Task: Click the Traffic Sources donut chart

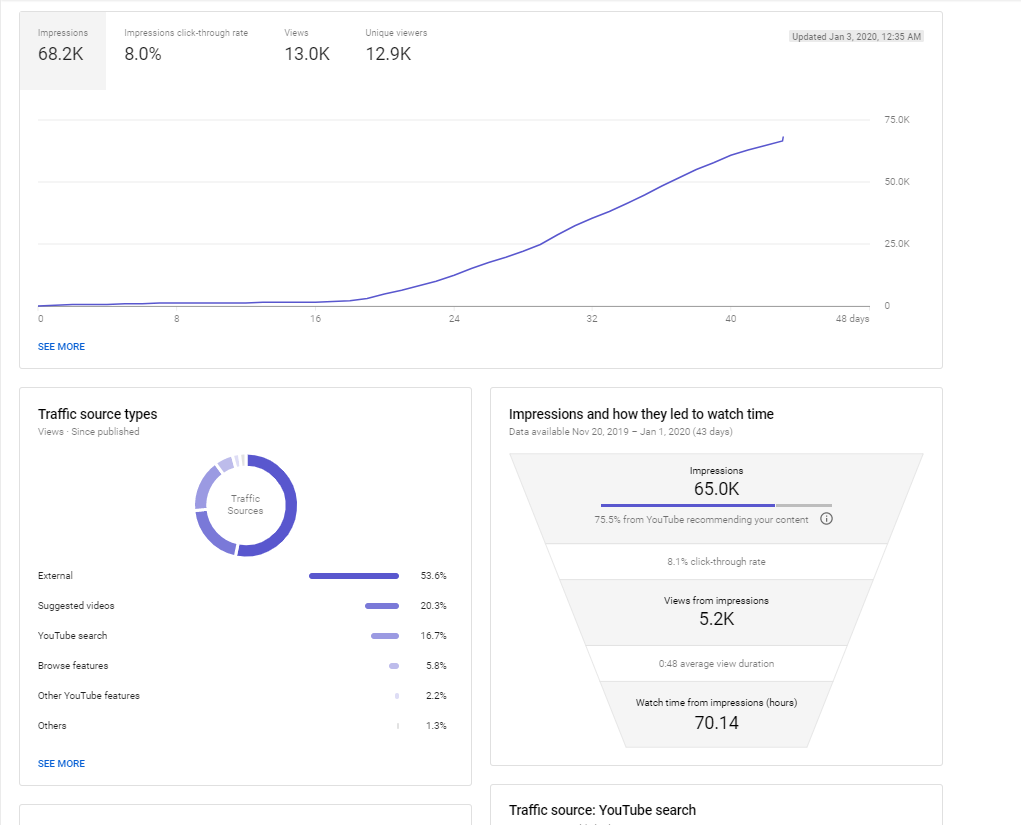Action: click(x=245, y=505)
